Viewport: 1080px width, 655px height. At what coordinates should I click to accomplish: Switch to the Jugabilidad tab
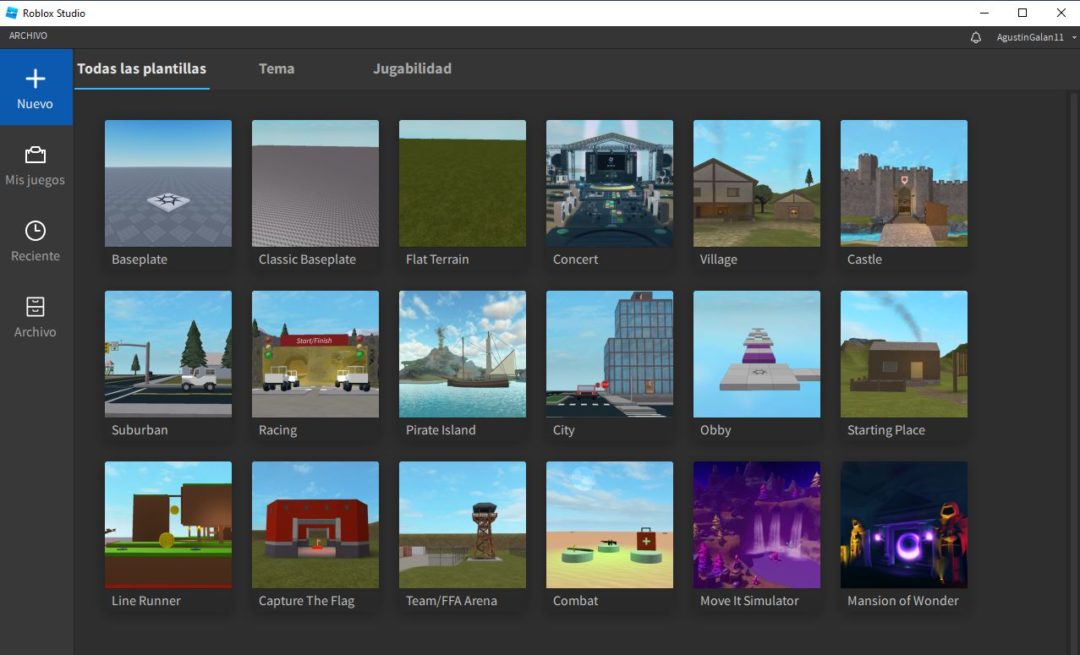point(412,68)
